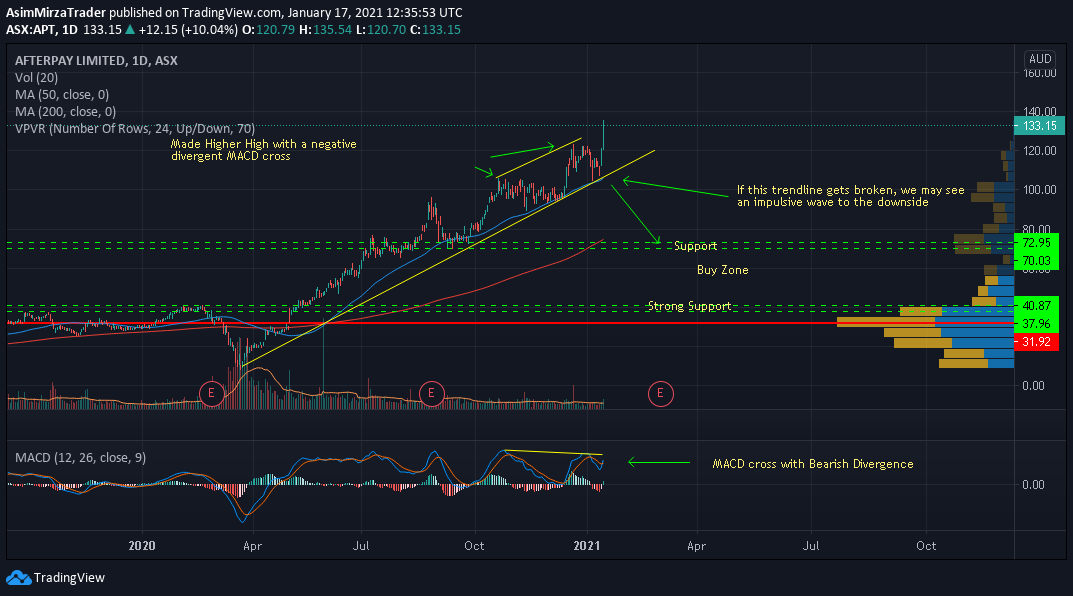
Task: Select the red 31.92 price label
Action: click(1036, 341)
